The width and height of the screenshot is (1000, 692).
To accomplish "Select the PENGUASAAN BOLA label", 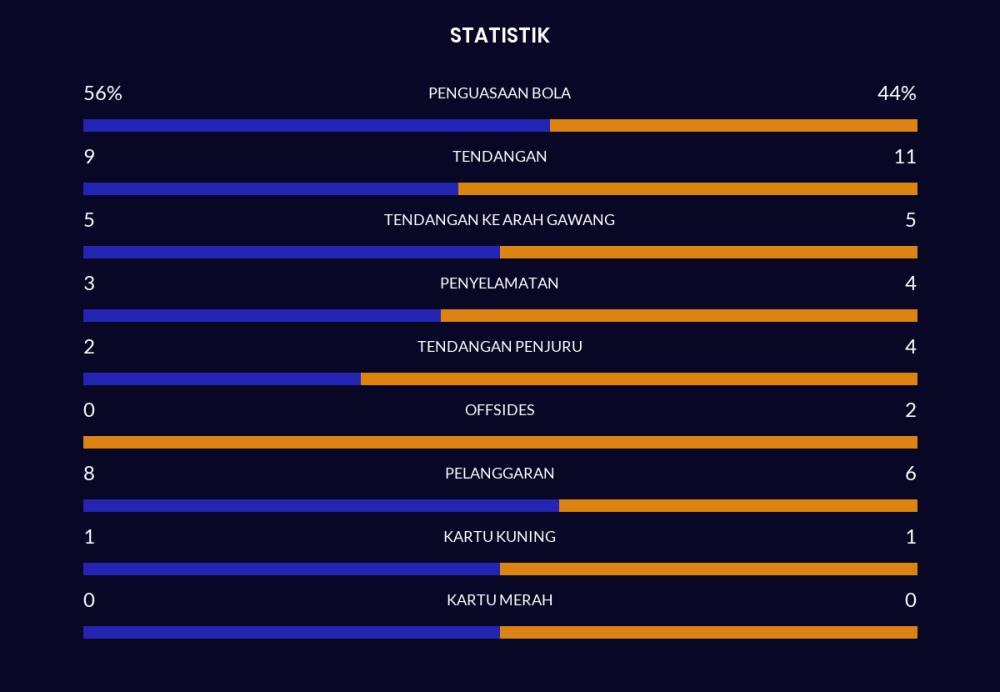I will point(499,93).
